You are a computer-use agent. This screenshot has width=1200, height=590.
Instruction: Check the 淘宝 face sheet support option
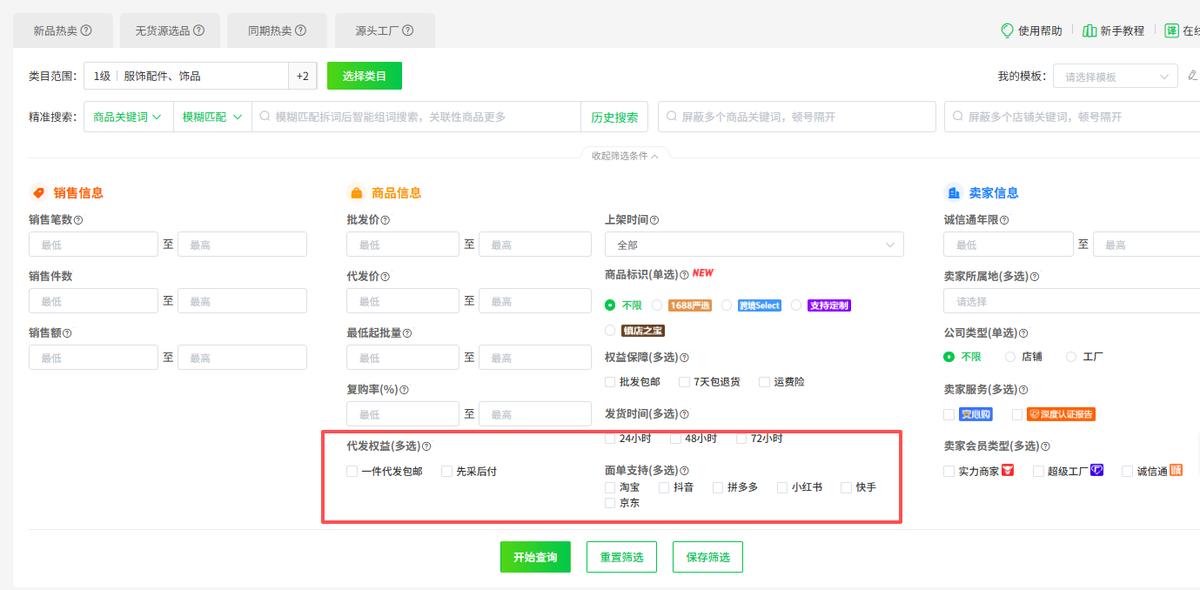610,488
